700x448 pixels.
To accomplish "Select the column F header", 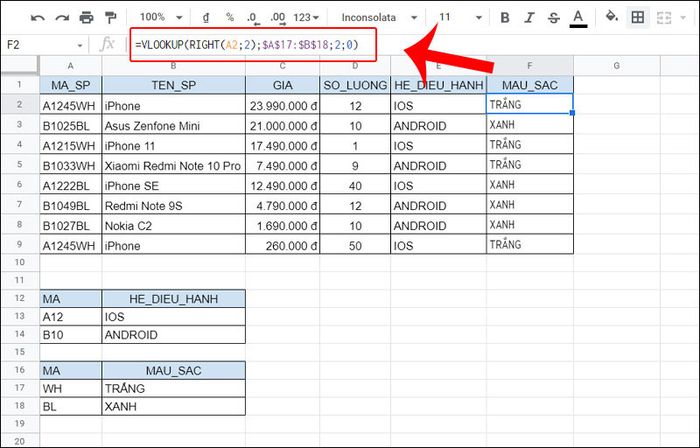I will 529,66.
